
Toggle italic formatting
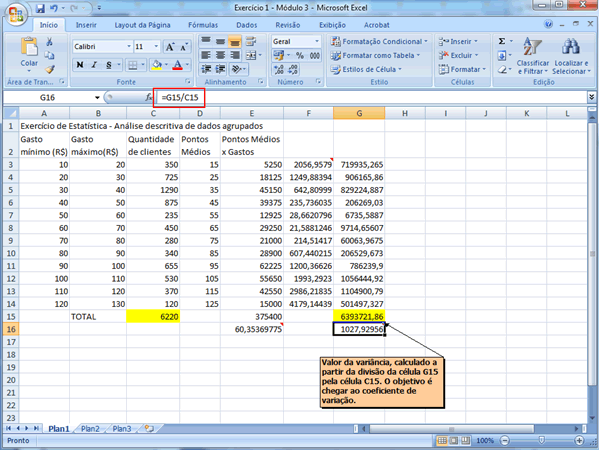coord(93,64)
